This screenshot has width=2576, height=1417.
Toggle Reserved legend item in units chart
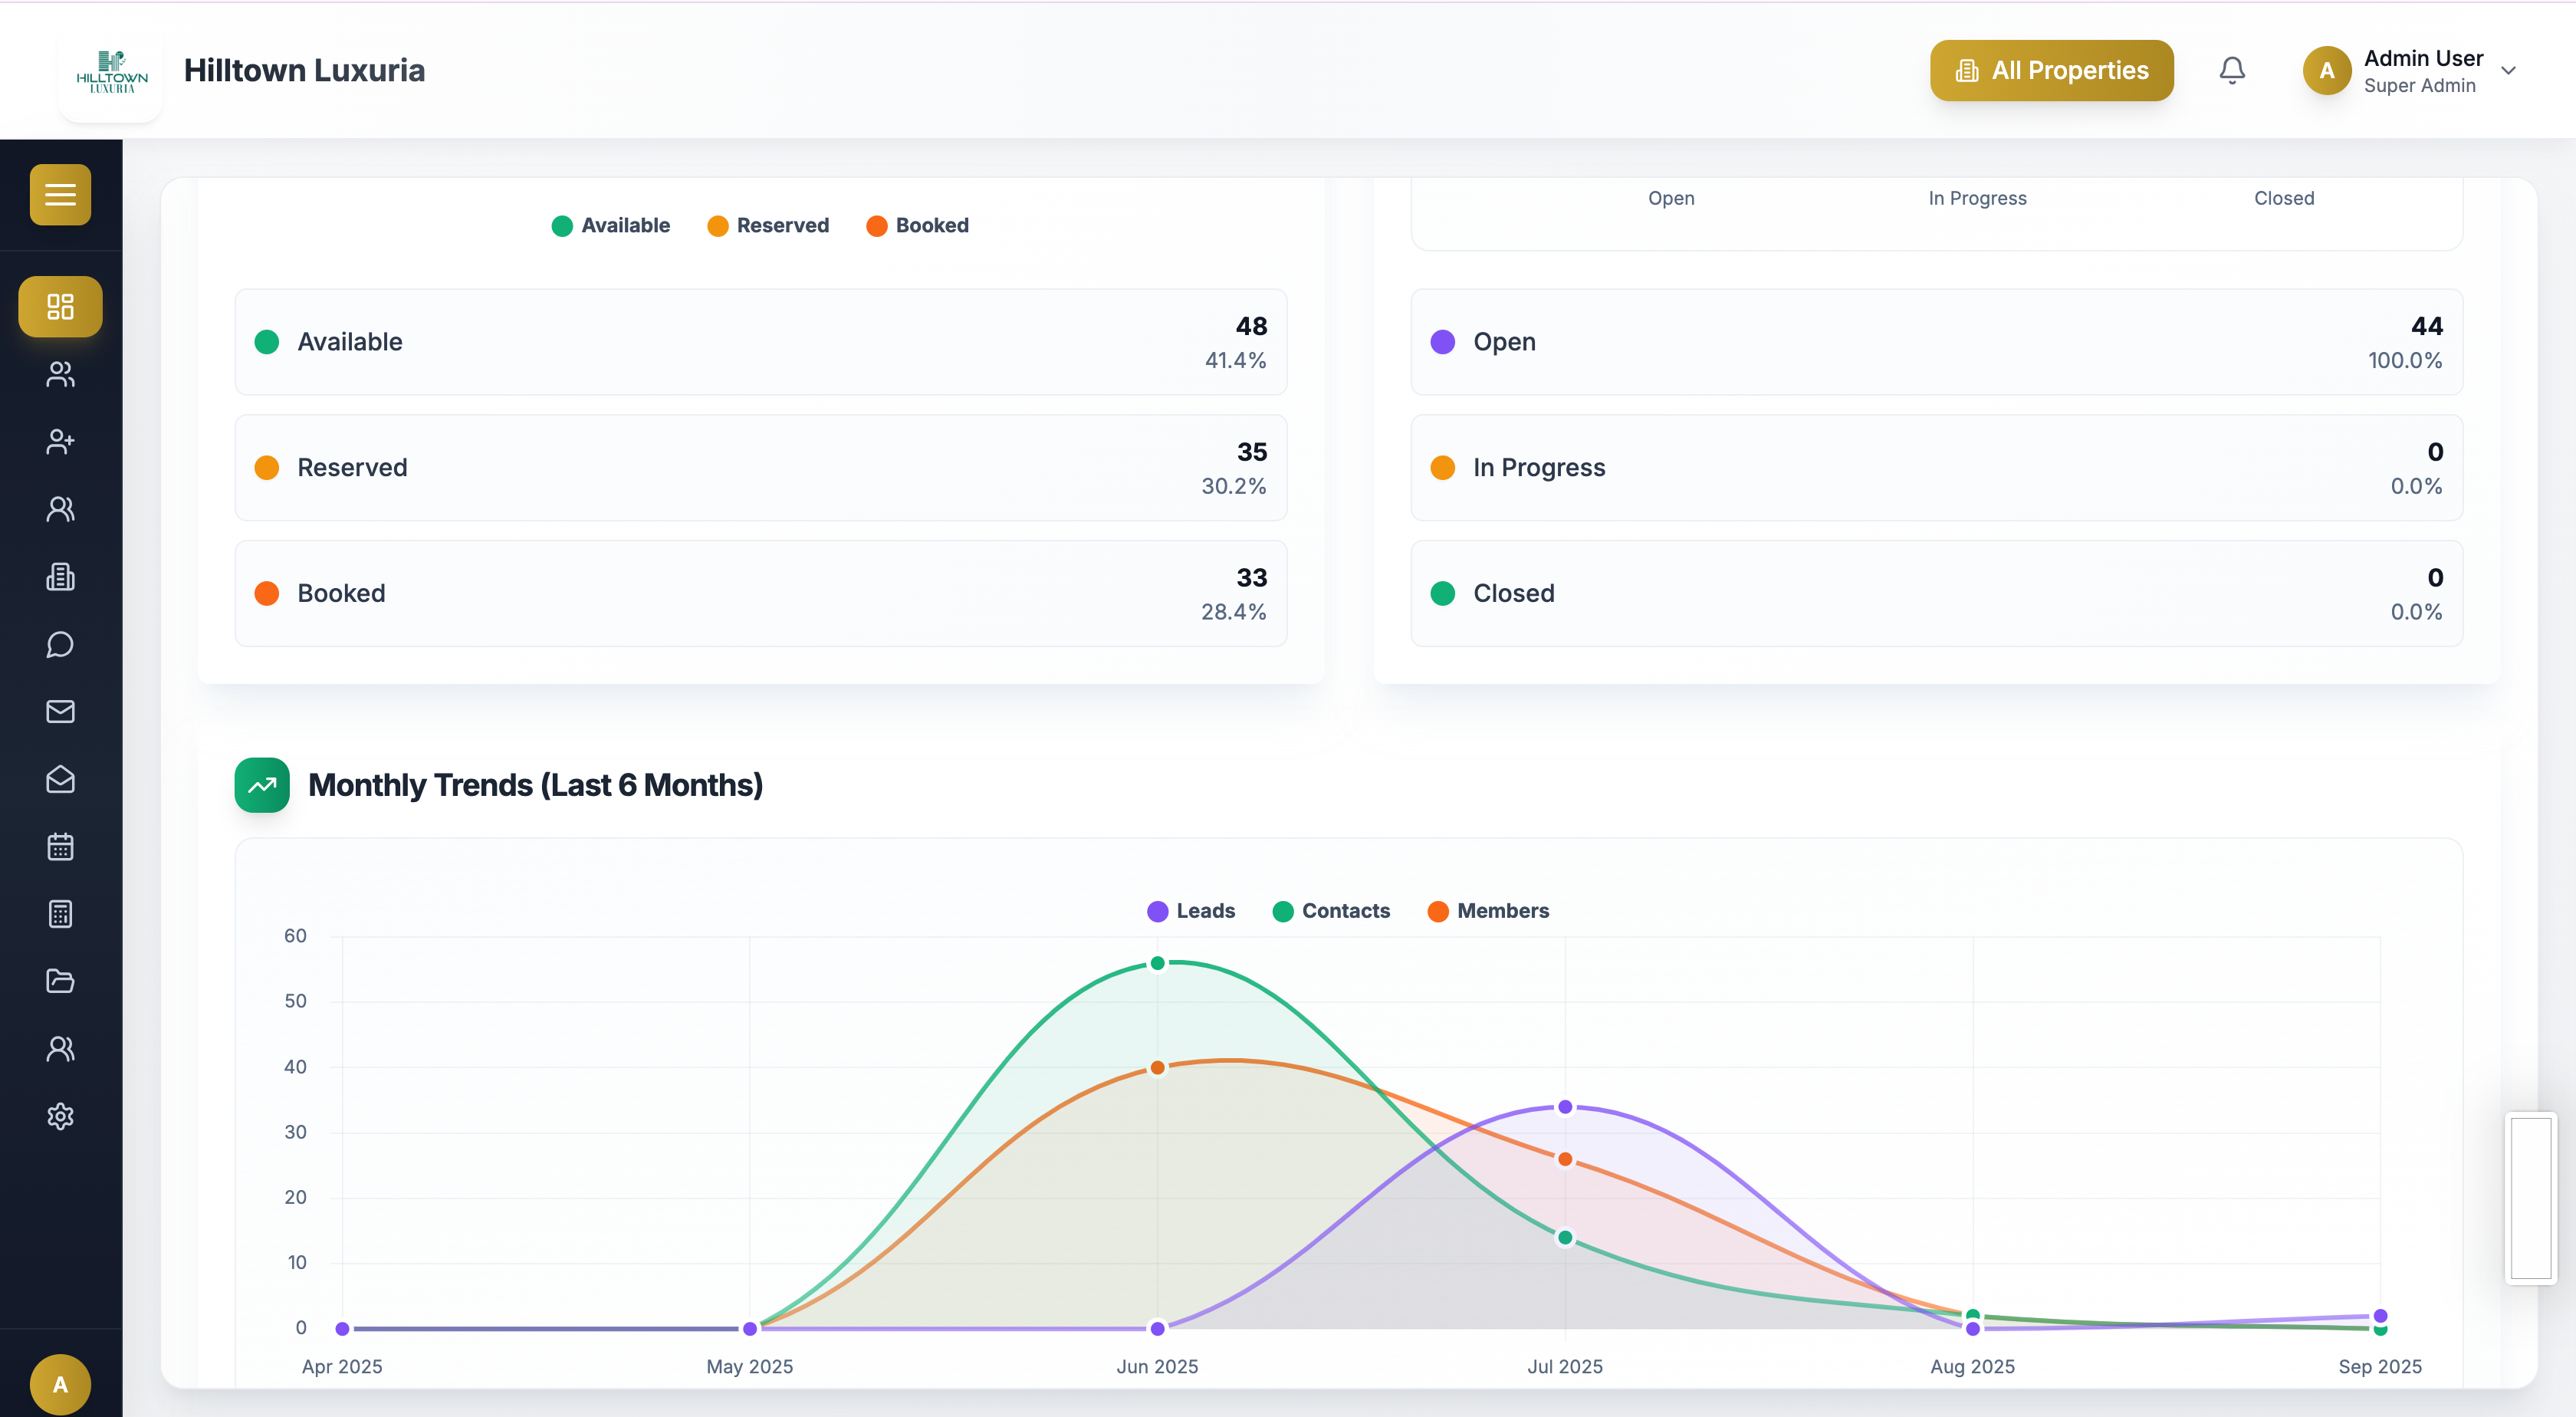coord(768,225)
